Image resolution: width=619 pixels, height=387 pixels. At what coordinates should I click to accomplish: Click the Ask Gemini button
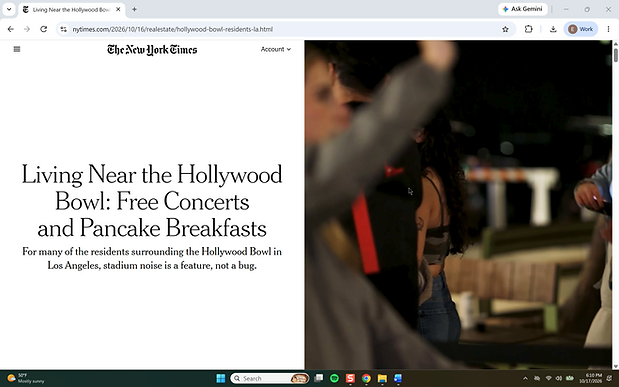click(x=523, y=9)
